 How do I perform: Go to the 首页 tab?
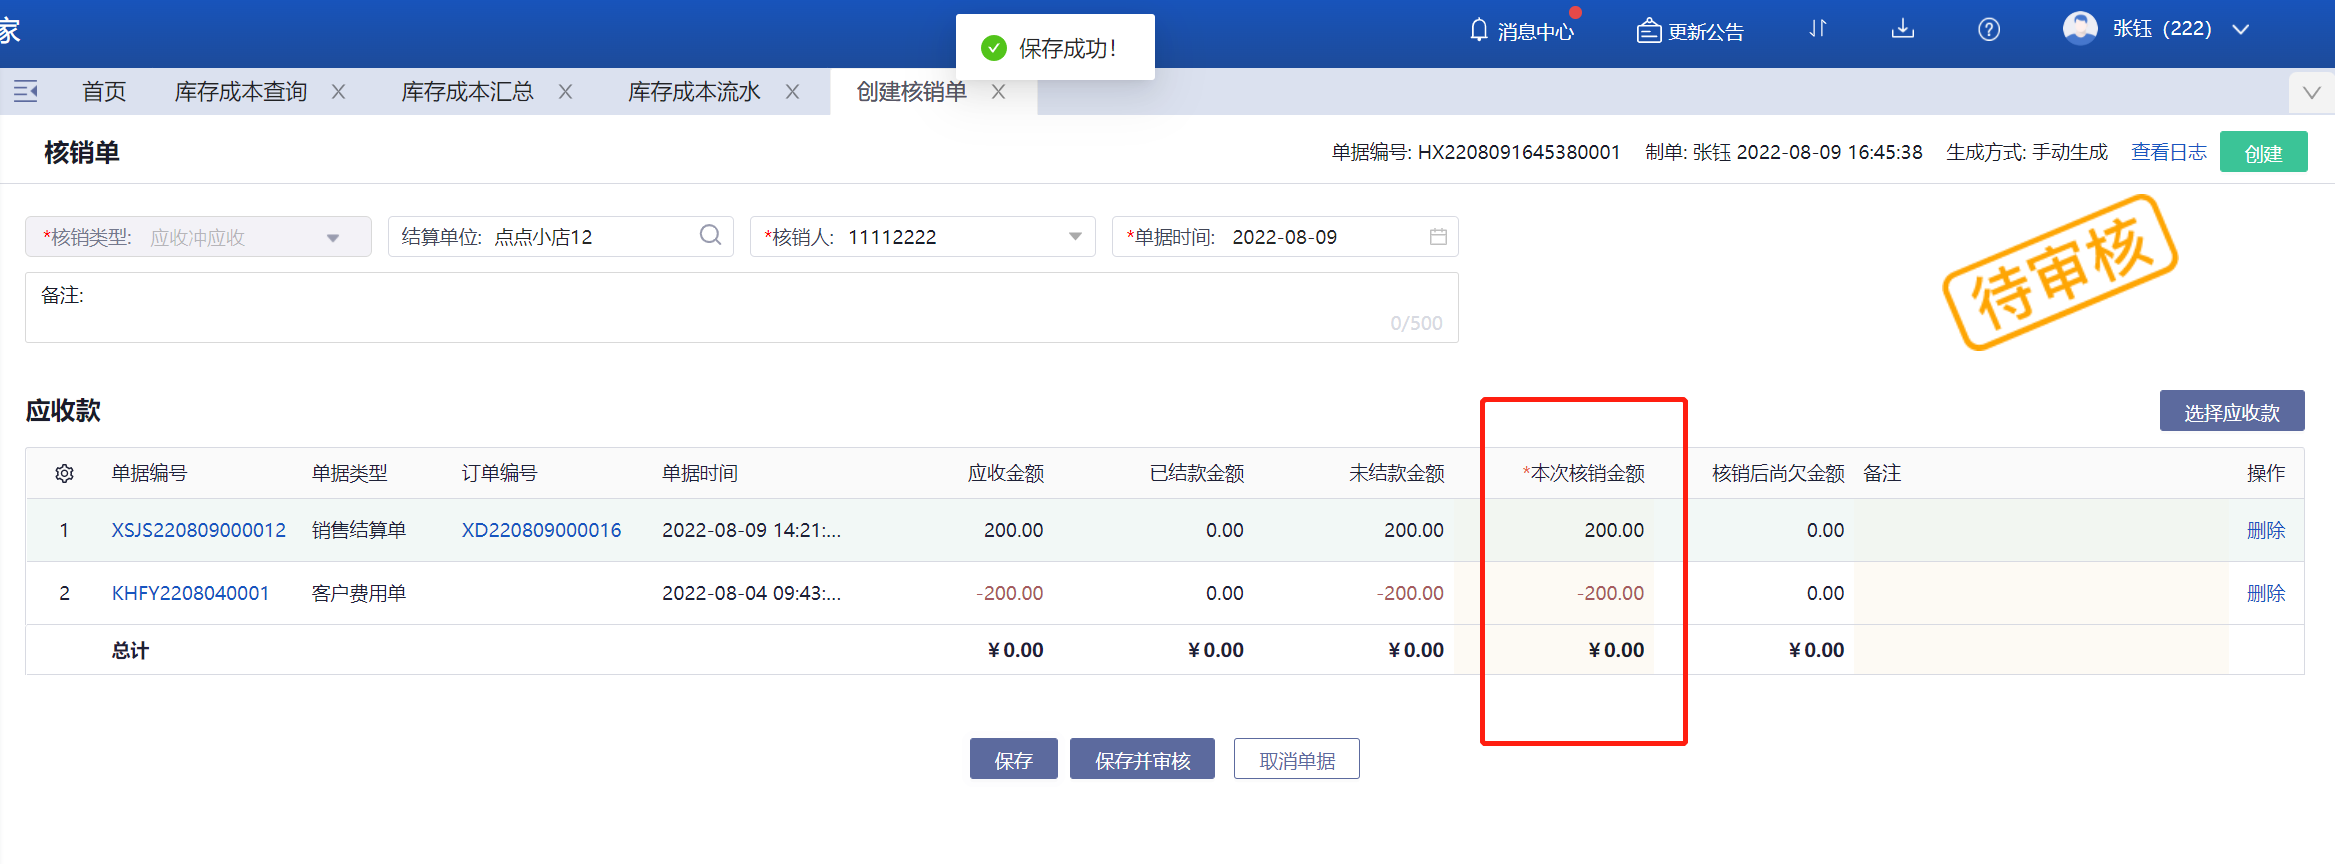coord(104,92)
